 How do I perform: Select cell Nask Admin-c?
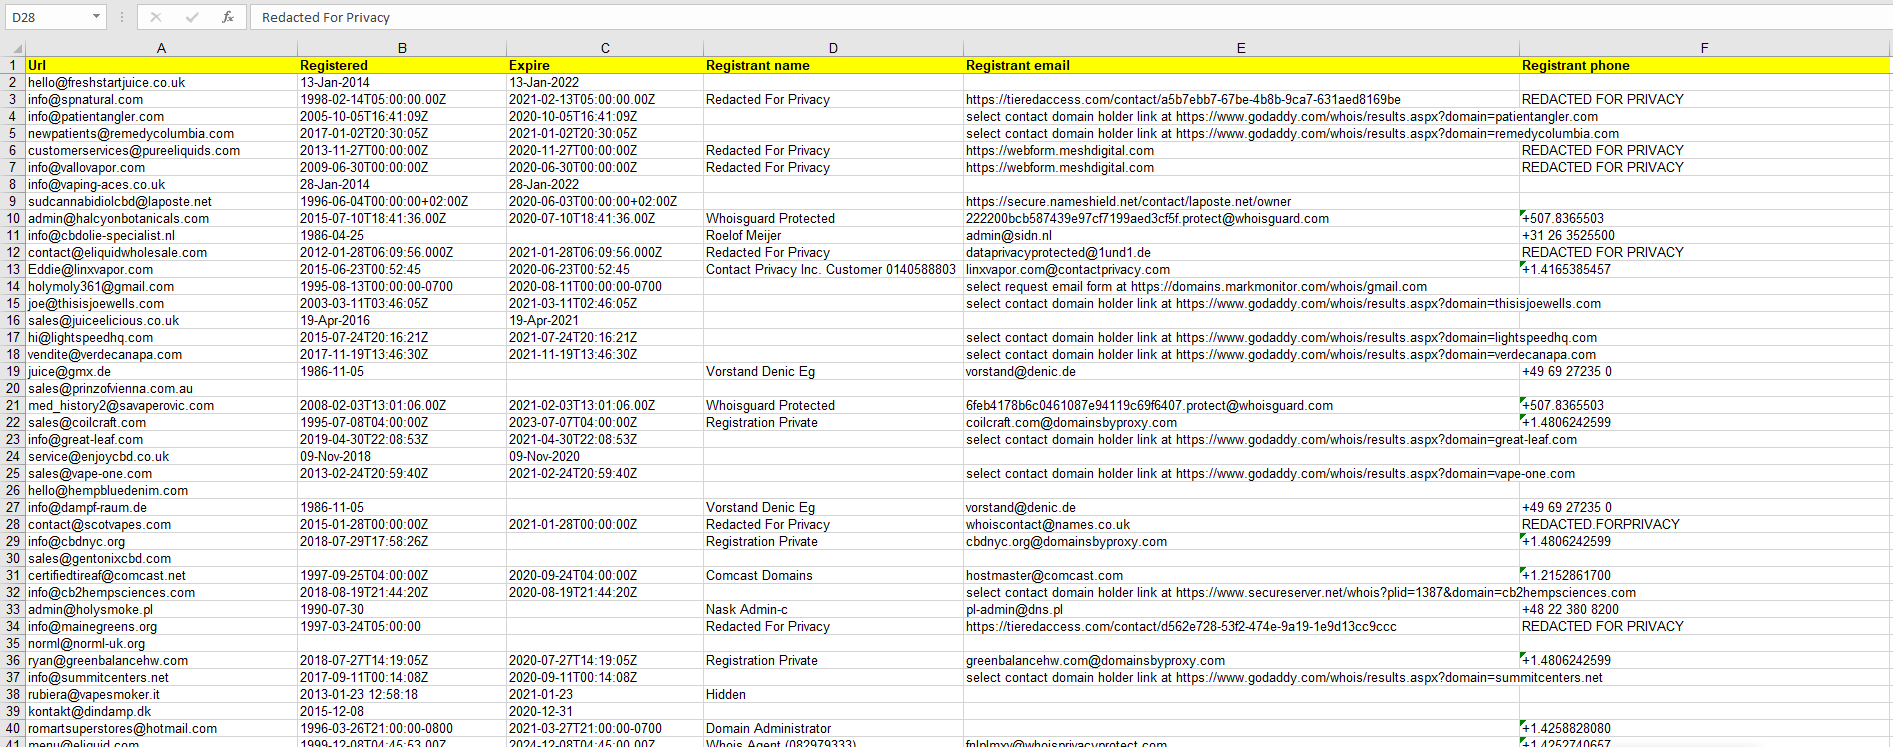[x=833, y=609]
